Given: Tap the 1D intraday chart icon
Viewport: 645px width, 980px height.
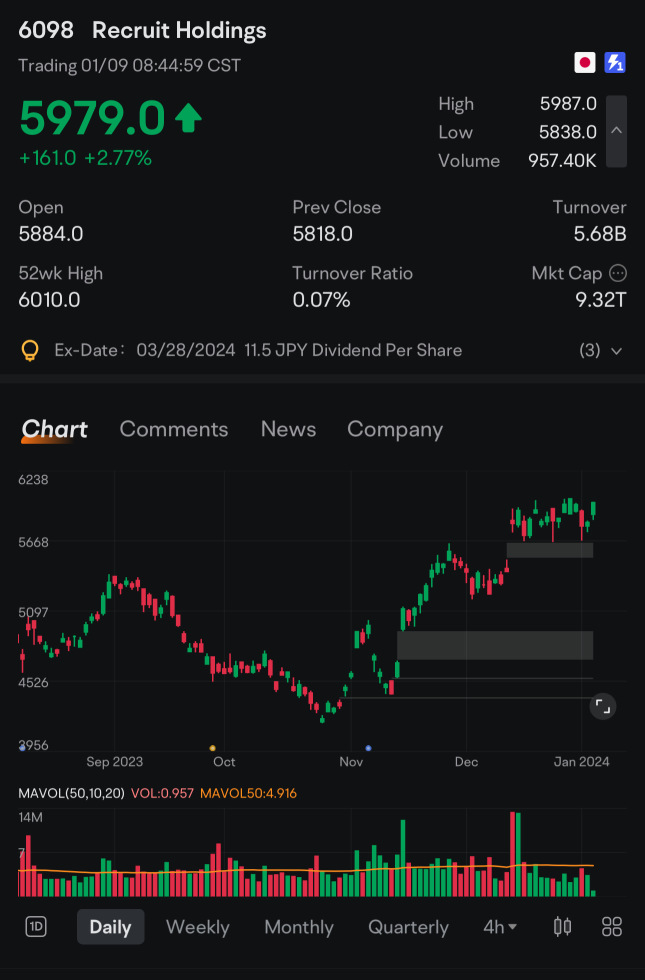Looking at the screenshot, I should (36, 927).
